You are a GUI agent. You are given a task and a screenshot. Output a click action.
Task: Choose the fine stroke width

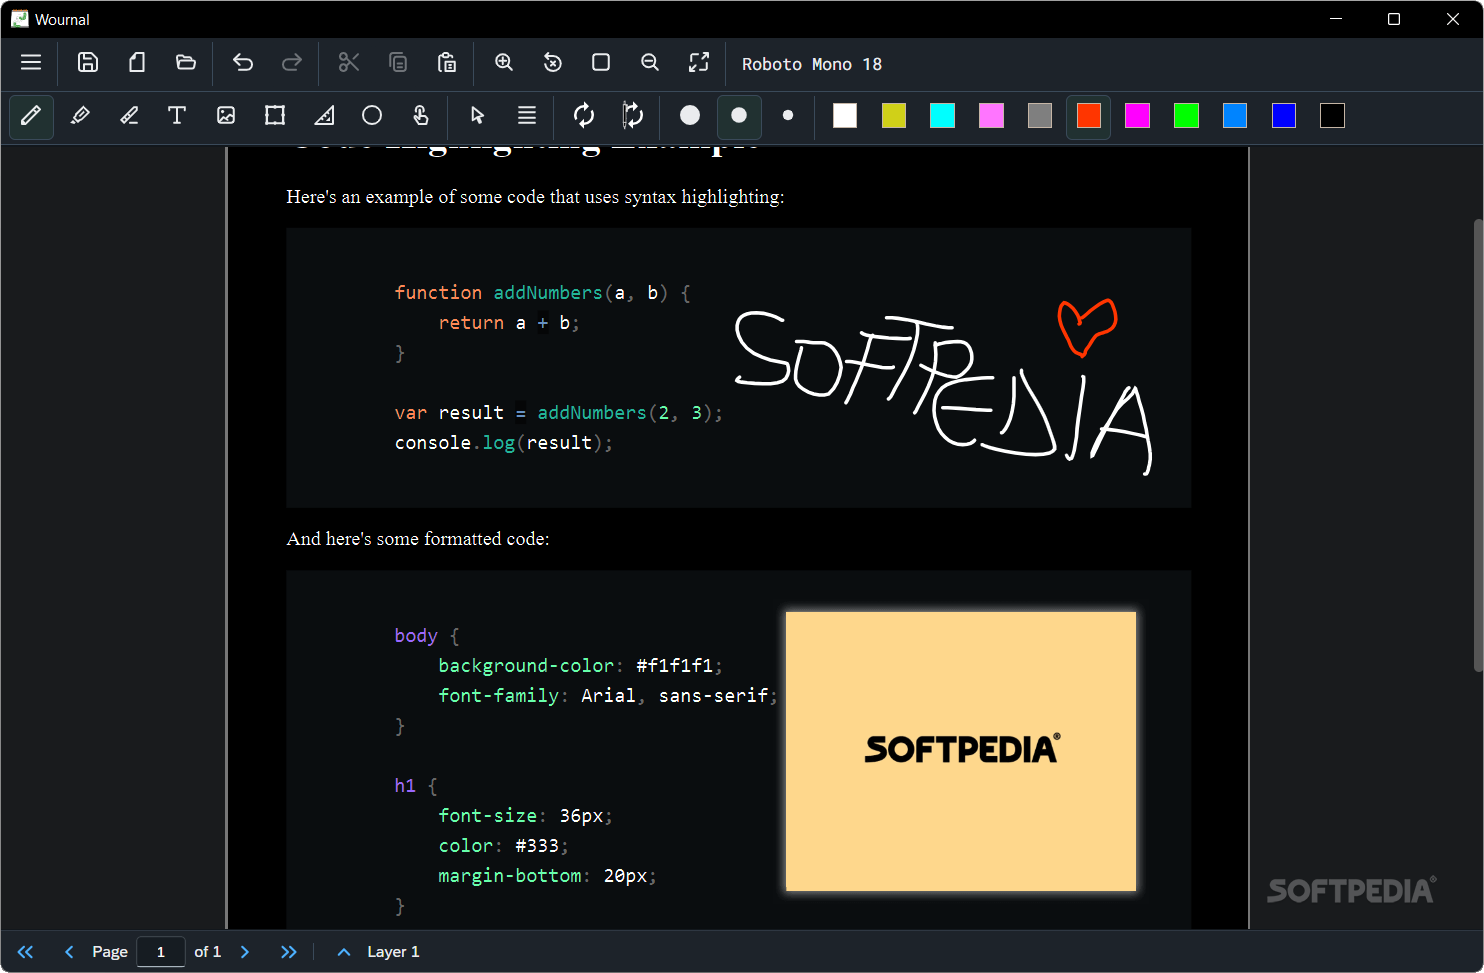tap(788, 116)
